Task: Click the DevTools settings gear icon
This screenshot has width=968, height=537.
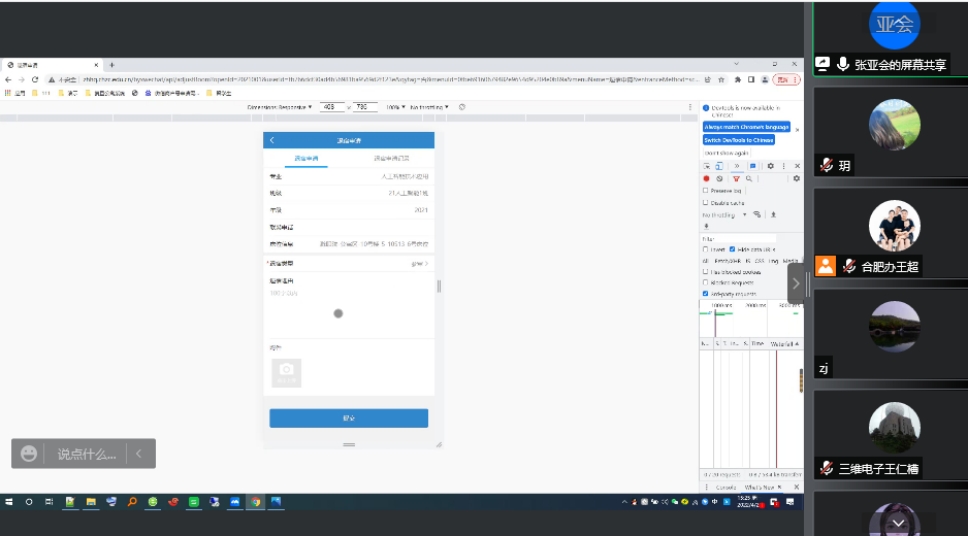Action: (770, 166)
